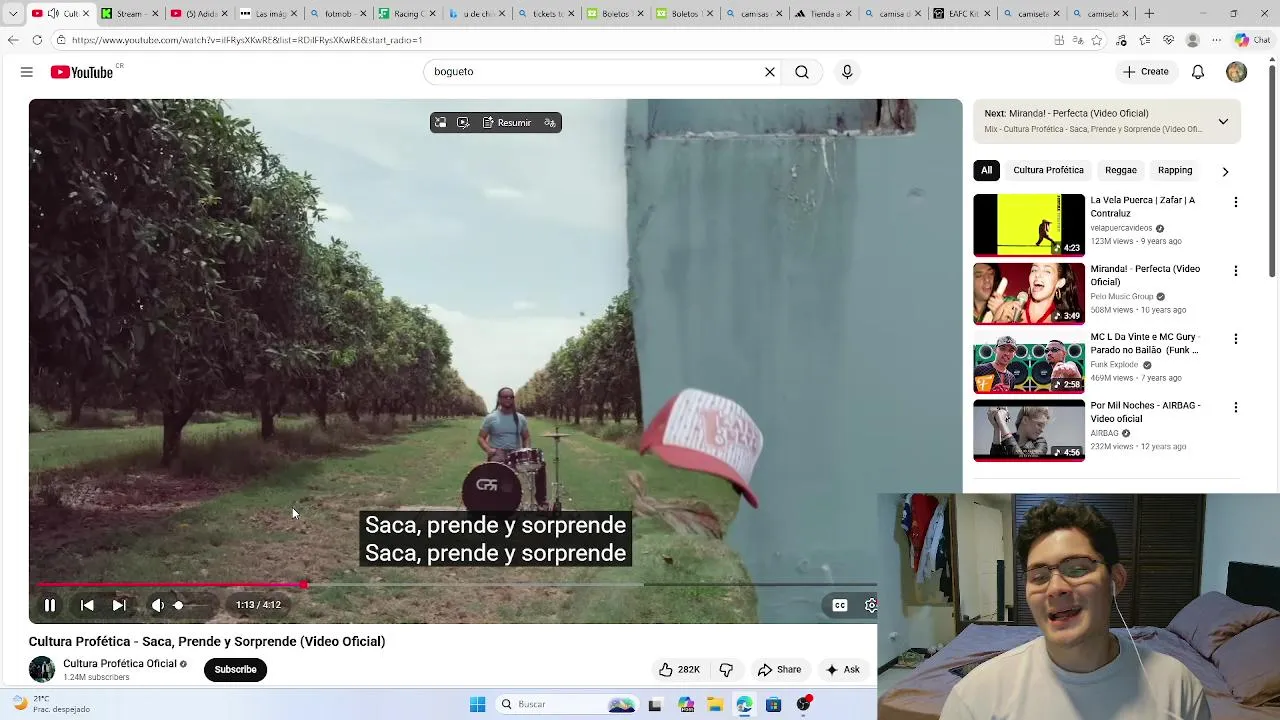Seek on the red video progress bar
The width and height of the screenshot is (1280, 720).
tap(170, 586)
